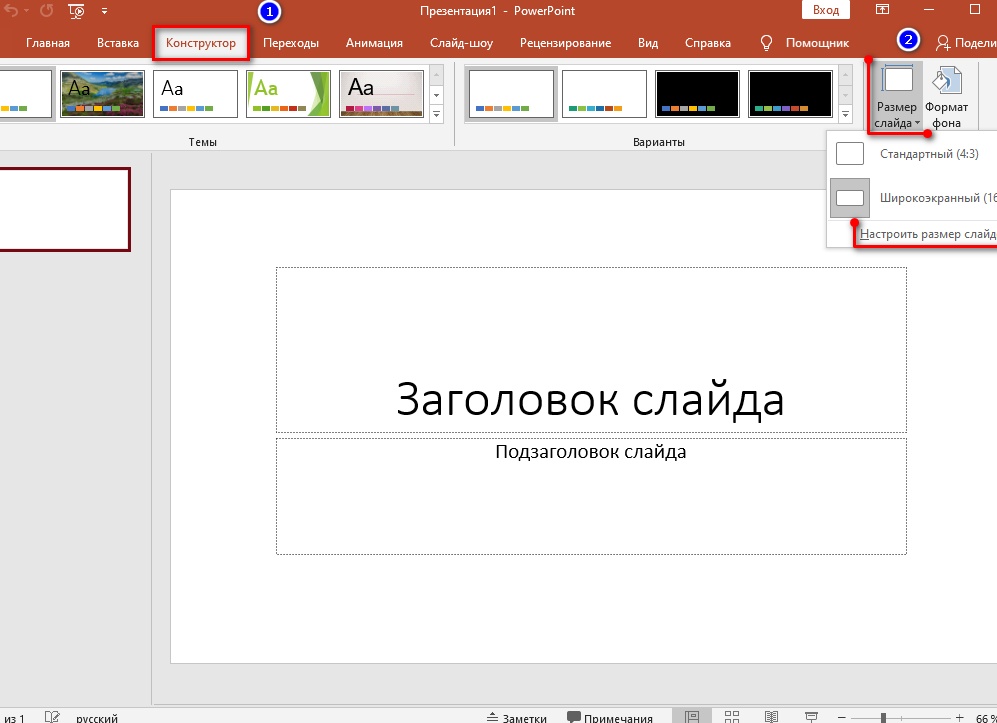Screen dimensions: 997x723
Task: Open the Анимация tab
Action: pyautogui.click(x=374, y=43)
